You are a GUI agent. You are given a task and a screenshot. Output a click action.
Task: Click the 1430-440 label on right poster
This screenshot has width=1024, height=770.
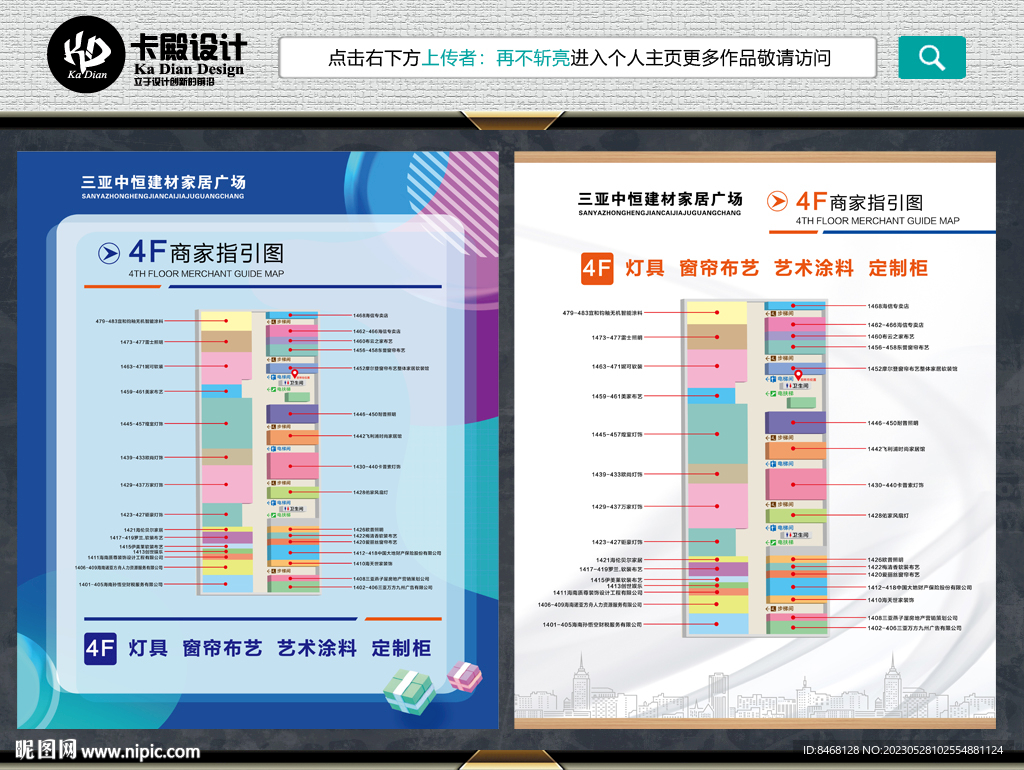click(895, 485)
